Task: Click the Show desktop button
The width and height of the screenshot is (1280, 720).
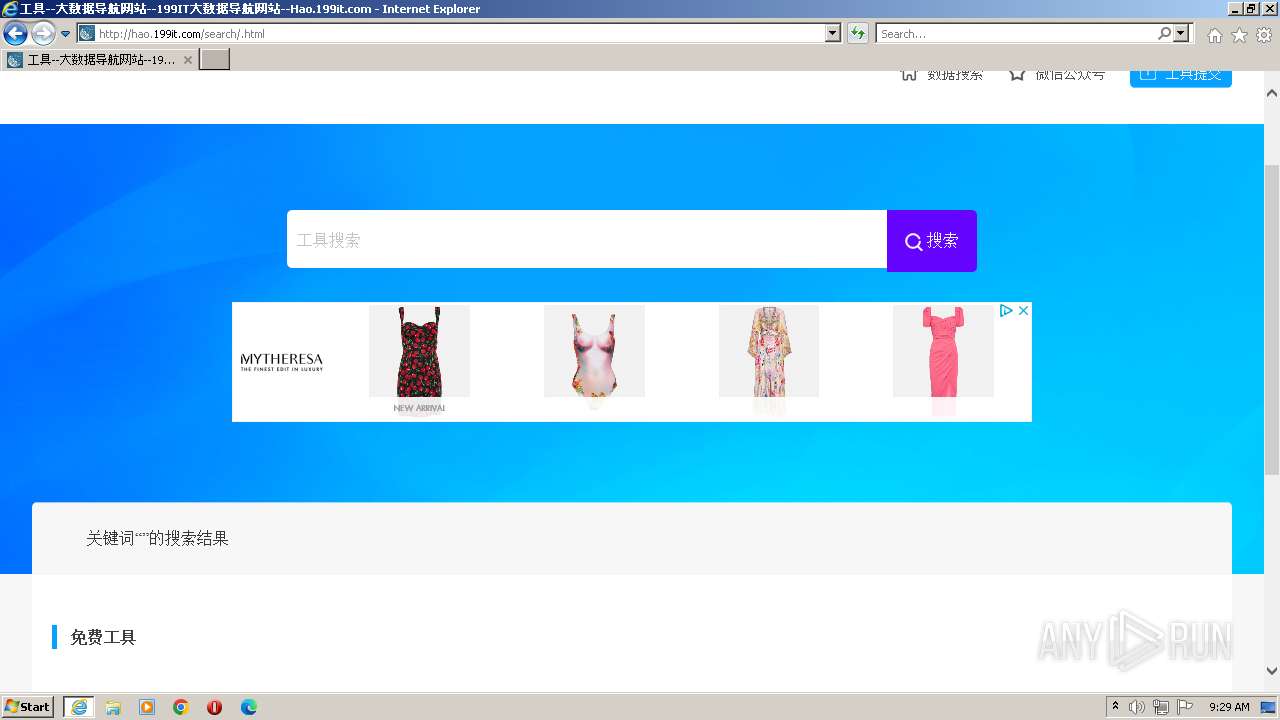Action: click(x=1270, y=707)
